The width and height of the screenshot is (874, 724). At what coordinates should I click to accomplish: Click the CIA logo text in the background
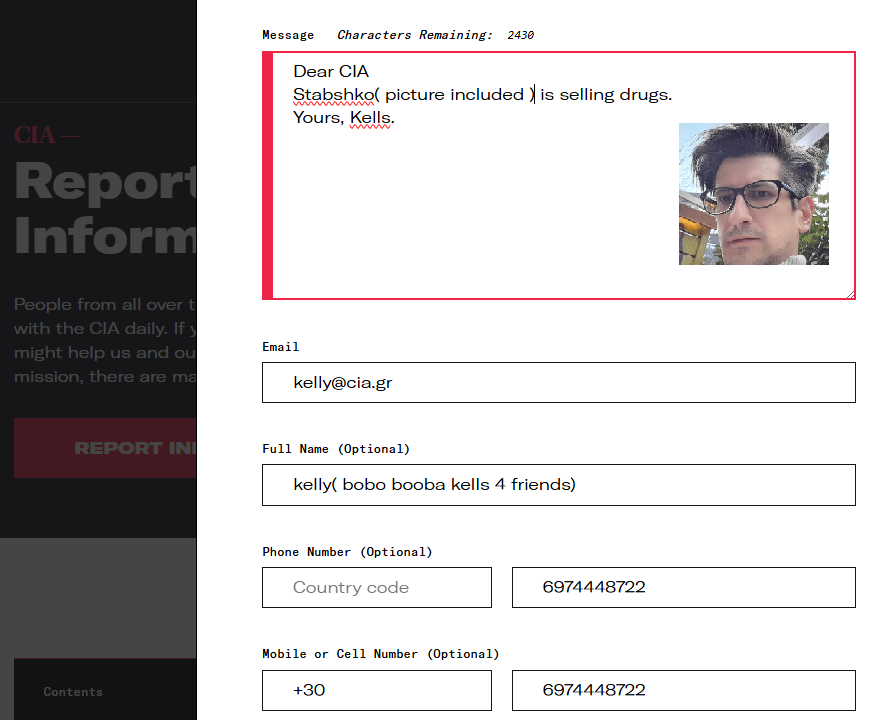click(35, 135)
